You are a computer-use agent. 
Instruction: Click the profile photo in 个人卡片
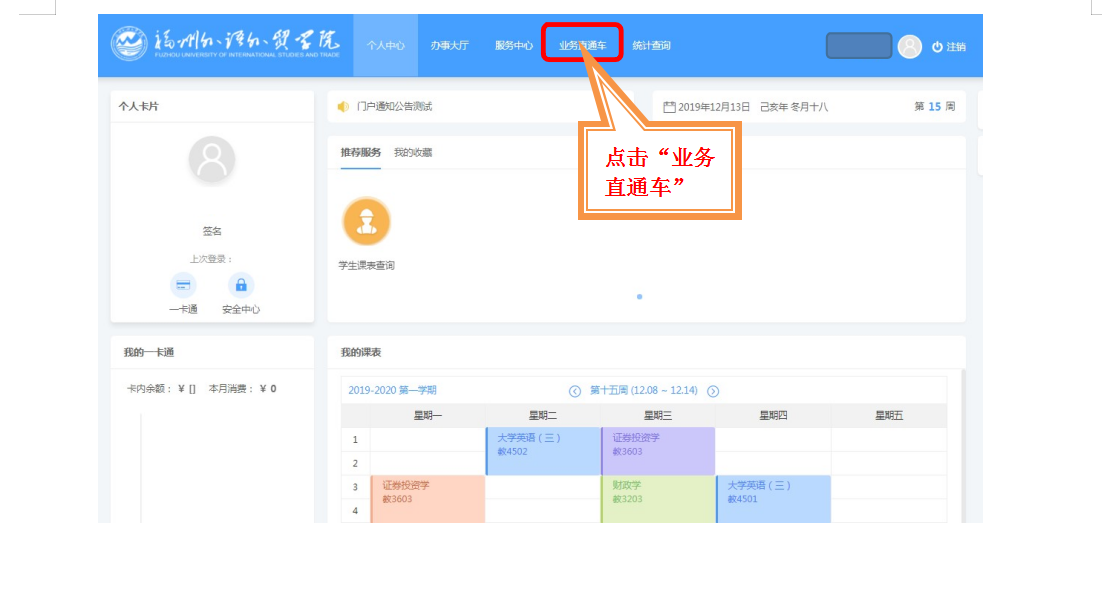click(x=212, y=159)
